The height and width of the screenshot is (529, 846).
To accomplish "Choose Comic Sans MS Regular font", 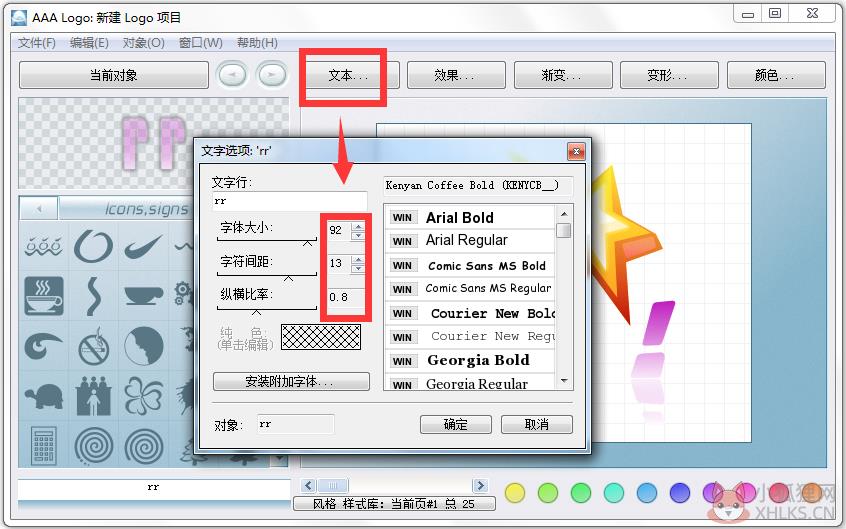I will pyautogui.click(x=470, y=289).
